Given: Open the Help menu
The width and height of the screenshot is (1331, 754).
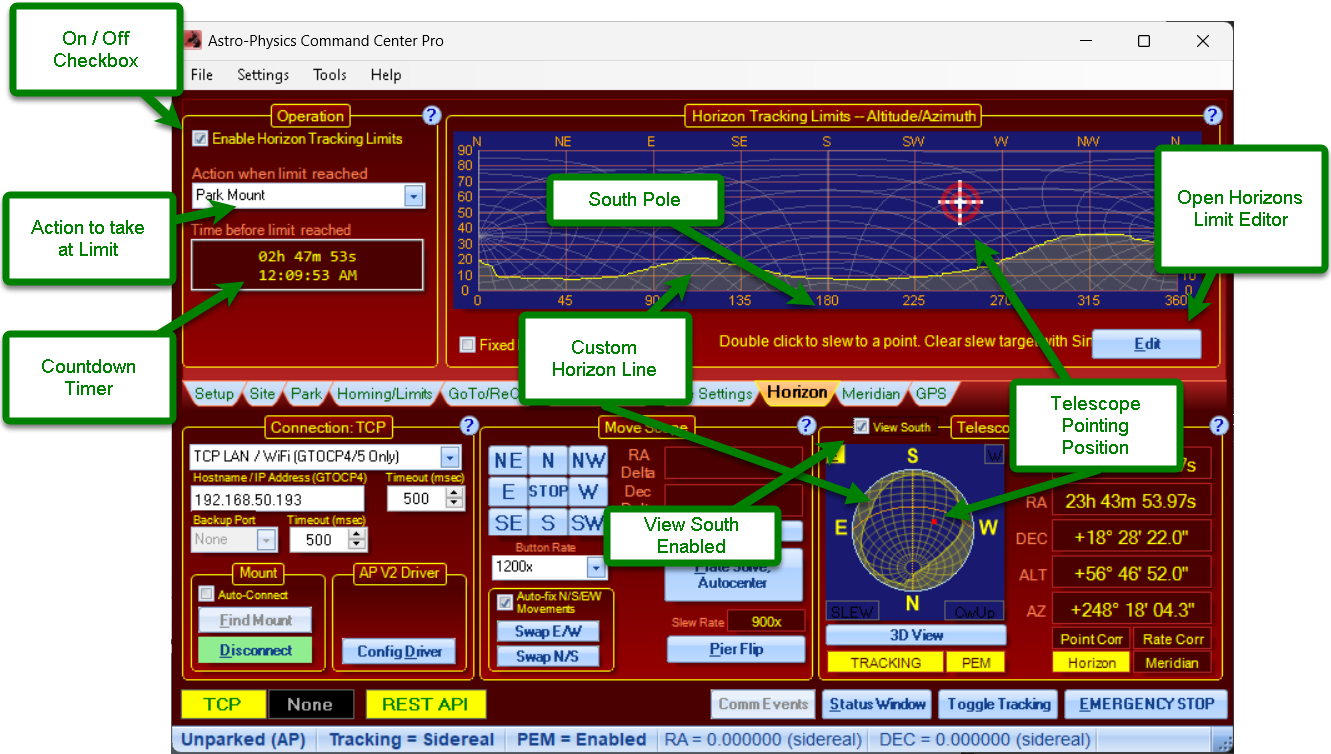Looking at the screenshot, I should click(x=386, y=75).
